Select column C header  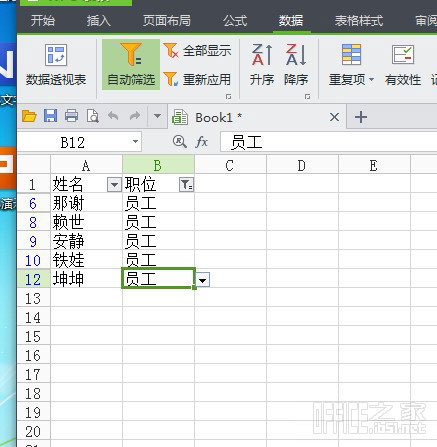click(230, 165)
